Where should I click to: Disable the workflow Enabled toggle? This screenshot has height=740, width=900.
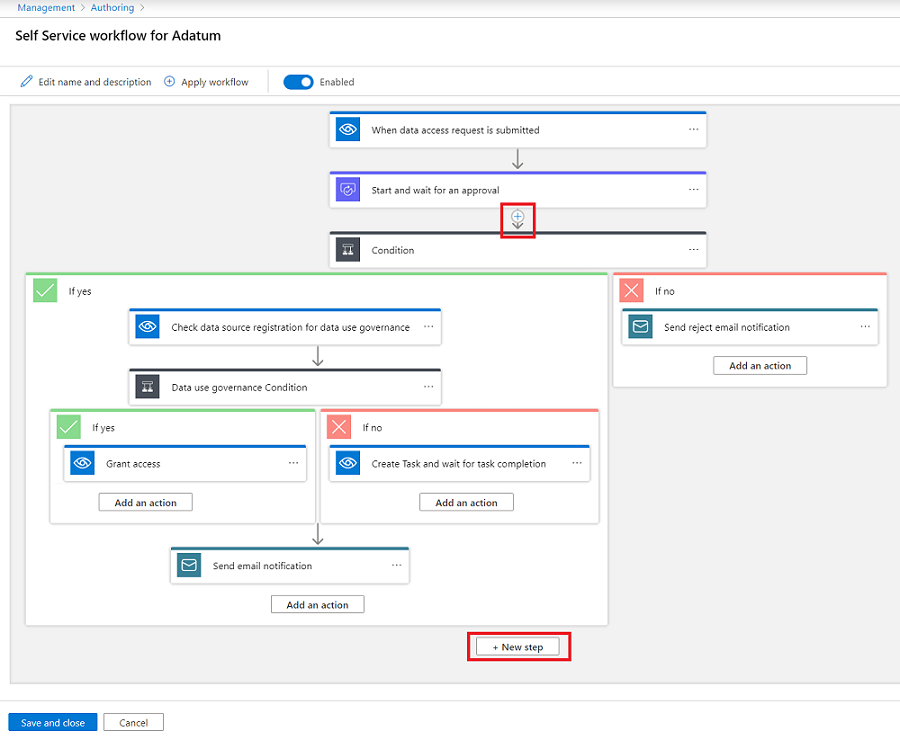click(298, 82)
